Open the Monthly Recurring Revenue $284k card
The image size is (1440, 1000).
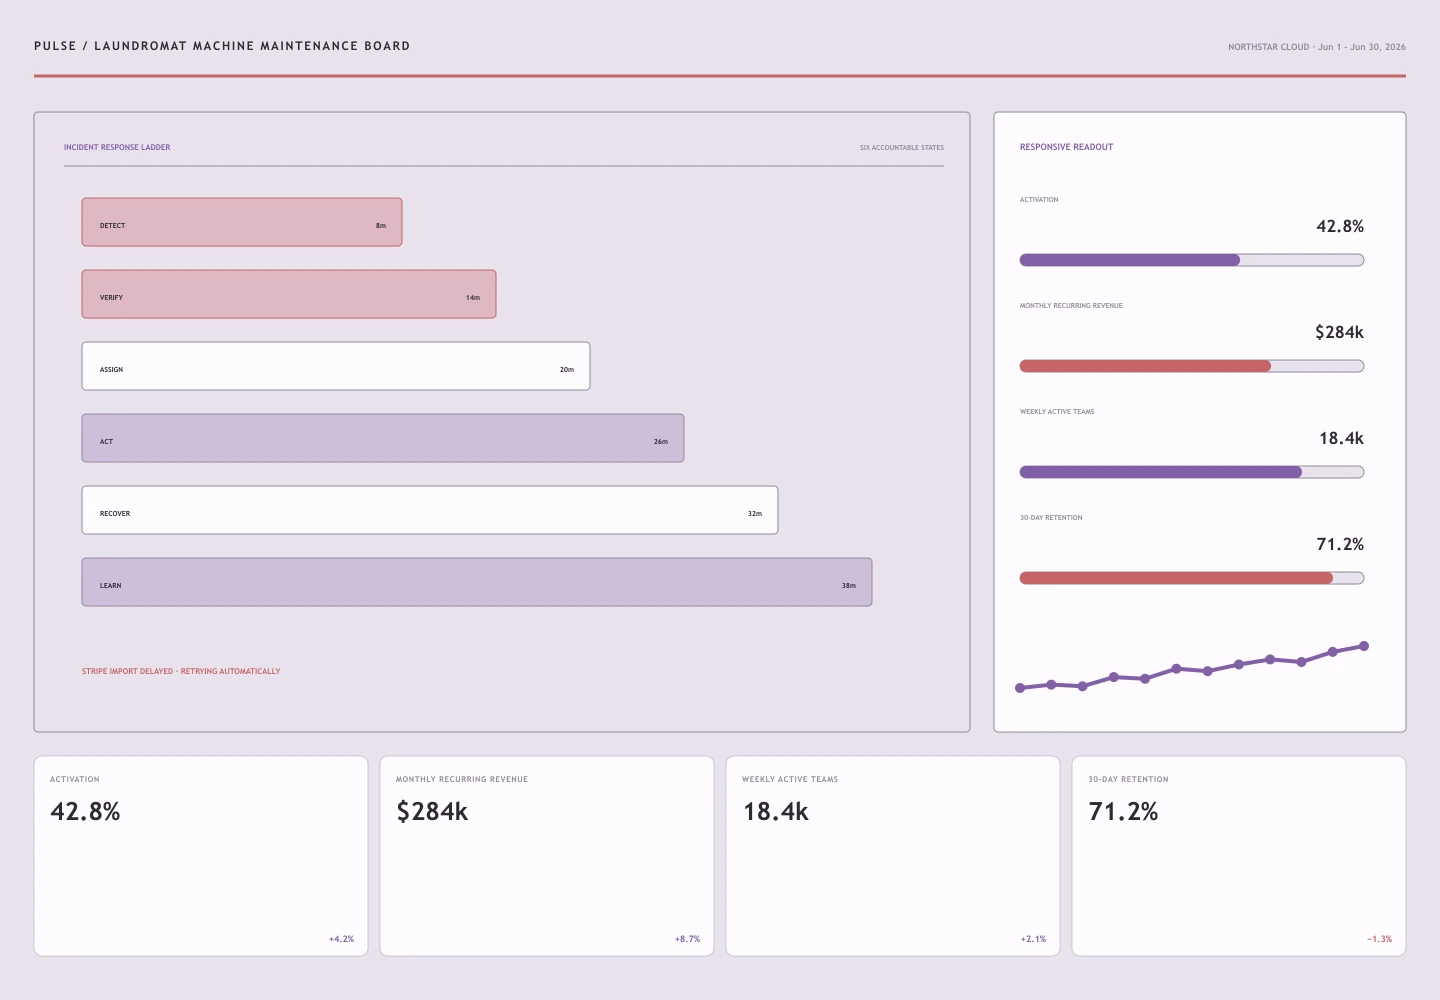click(547, 856)
